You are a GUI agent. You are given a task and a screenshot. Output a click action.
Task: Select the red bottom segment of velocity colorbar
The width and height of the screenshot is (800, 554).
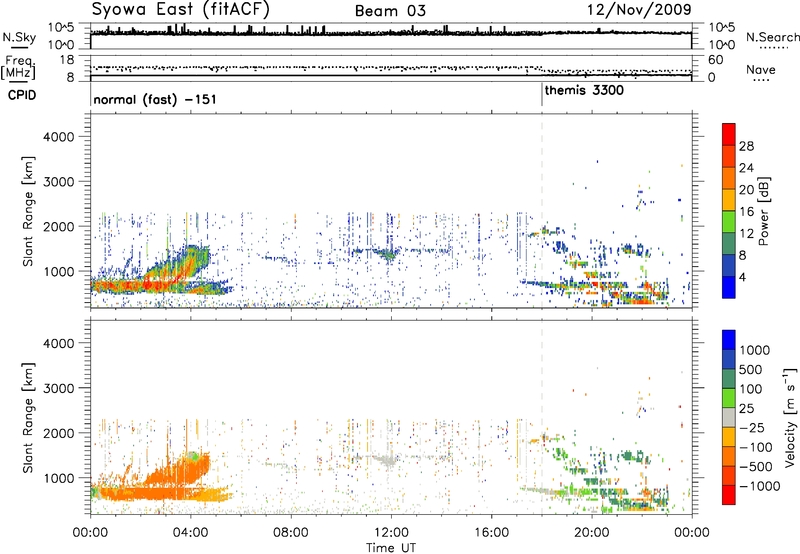pyautogui.click(x=729, y=495)
